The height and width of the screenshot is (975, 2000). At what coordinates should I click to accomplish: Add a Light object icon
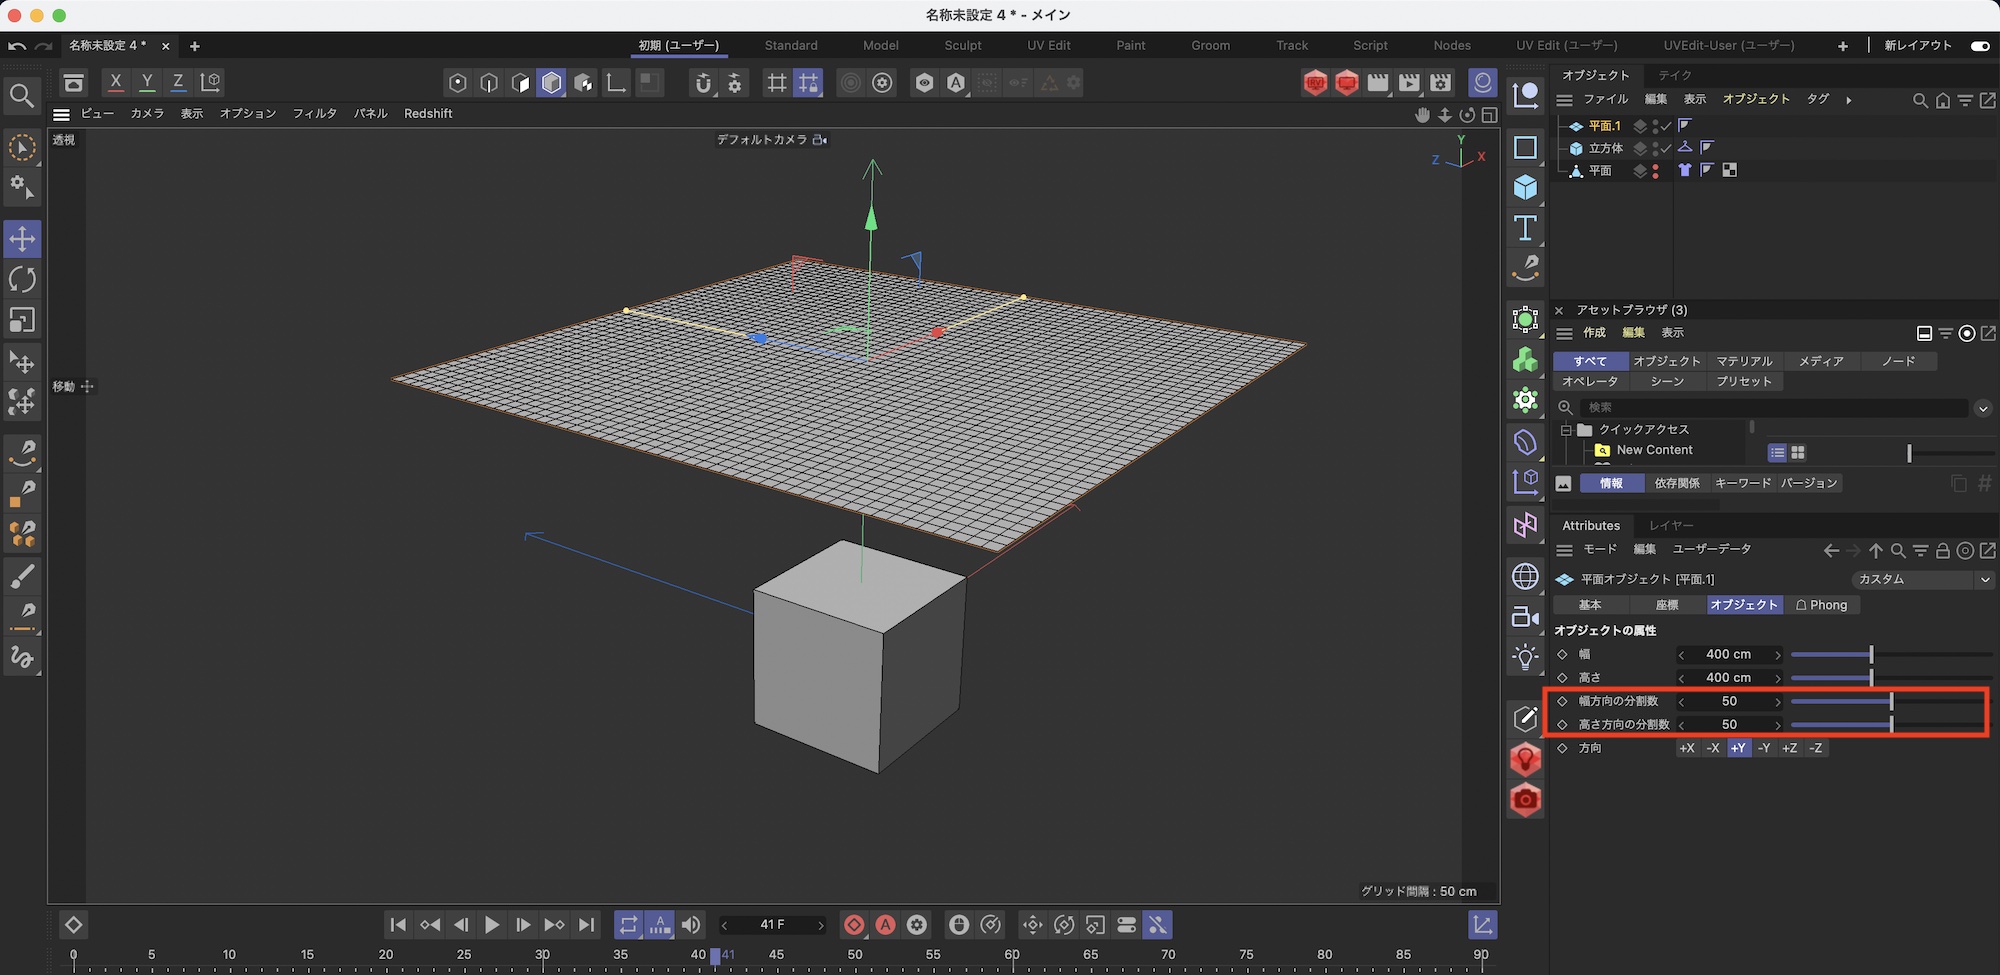1525,657
